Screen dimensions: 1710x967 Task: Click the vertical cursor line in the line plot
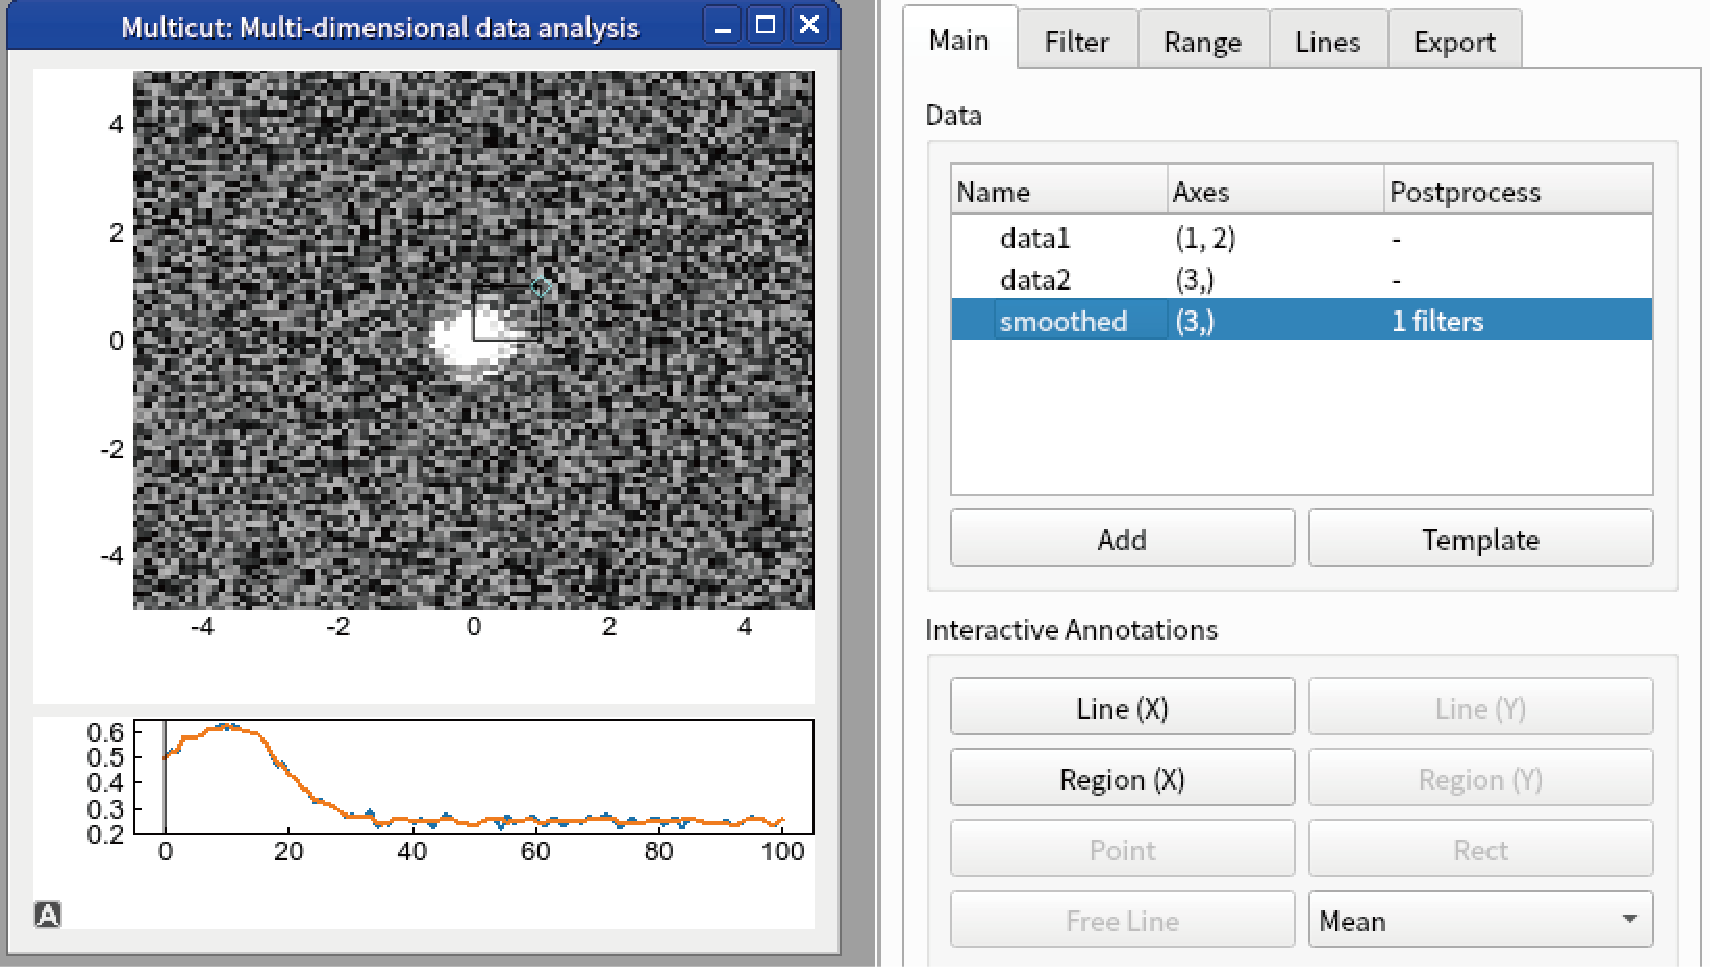165,777
